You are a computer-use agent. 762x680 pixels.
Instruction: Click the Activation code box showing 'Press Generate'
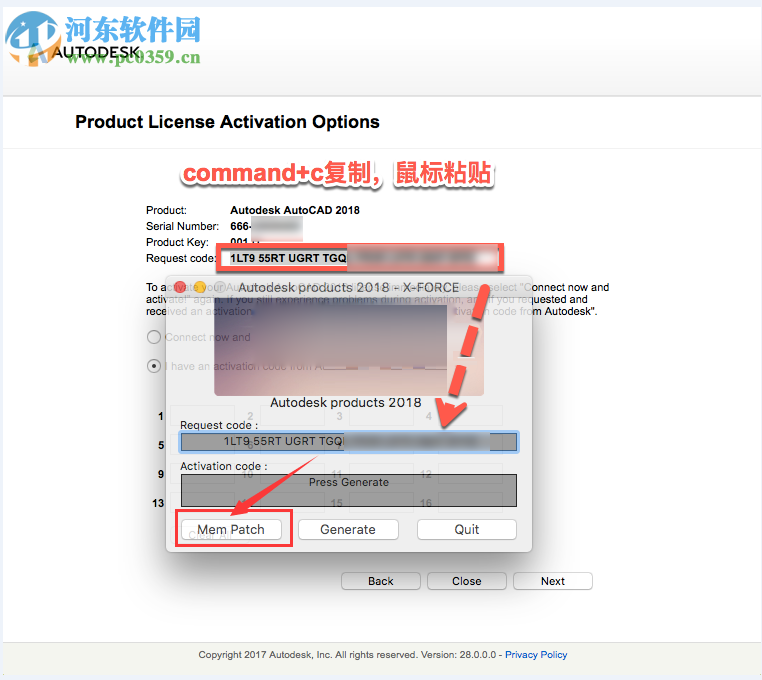click(349, 490)
